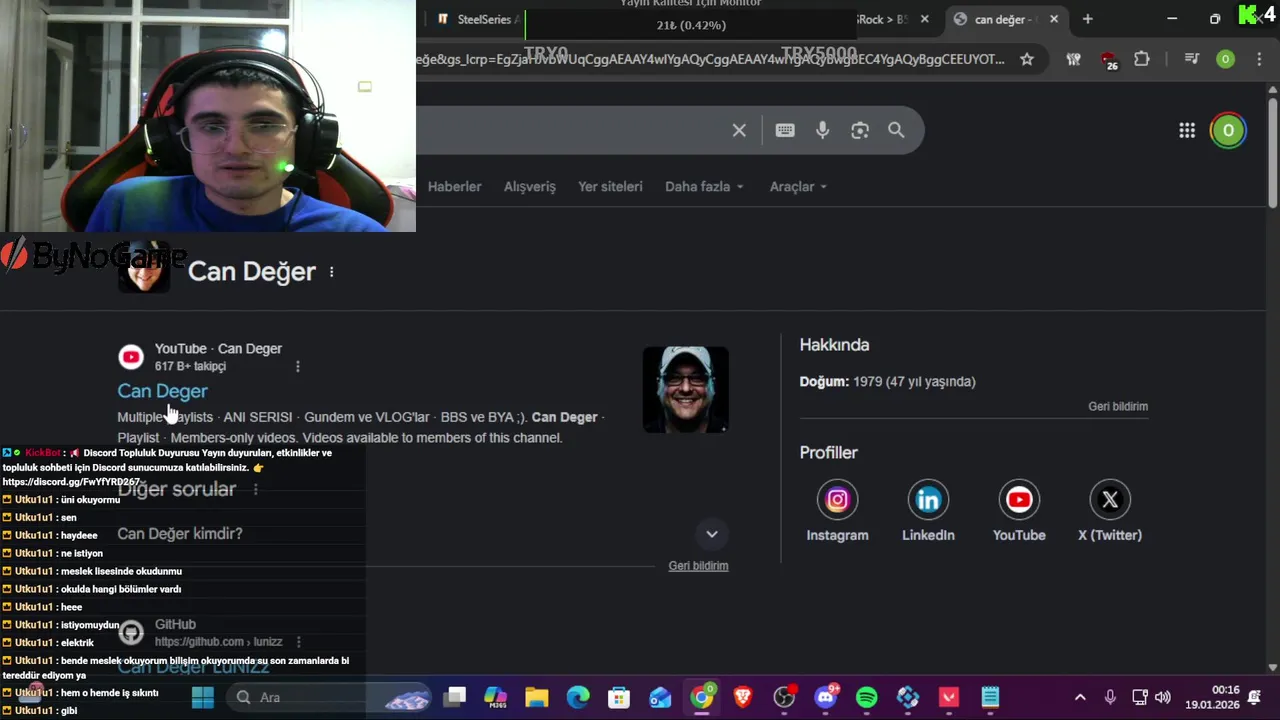This screenshot has width=1280, height=720.
Task: Open Spotify from the taskbar
Action: pos(866,697)
